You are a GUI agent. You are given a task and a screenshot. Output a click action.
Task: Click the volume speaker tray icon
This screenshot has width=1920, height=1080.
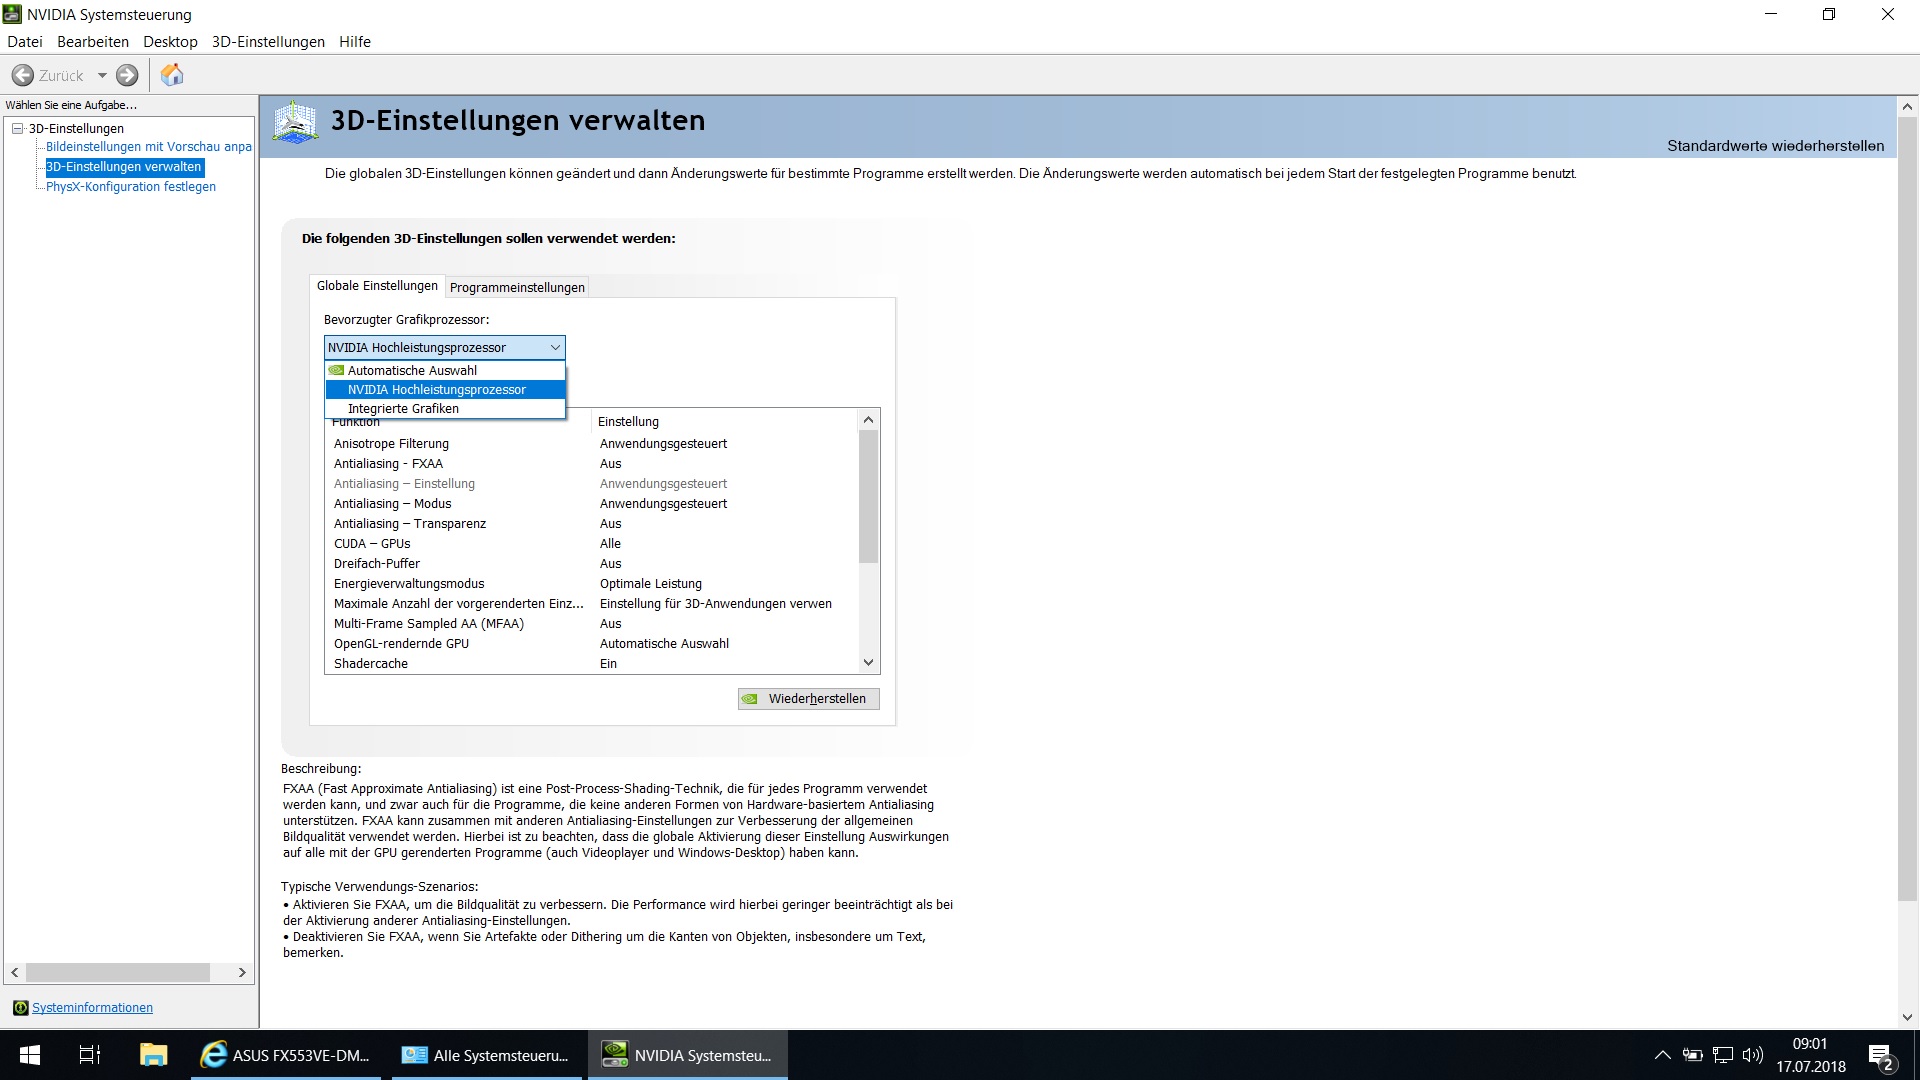(1752, 1055)
